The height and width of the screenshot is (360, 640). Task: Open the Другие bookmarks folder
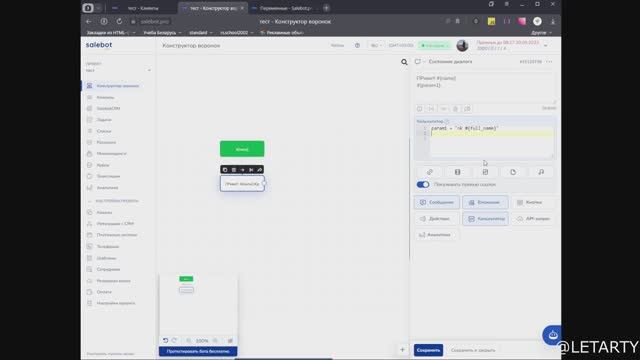coord(541,33)
